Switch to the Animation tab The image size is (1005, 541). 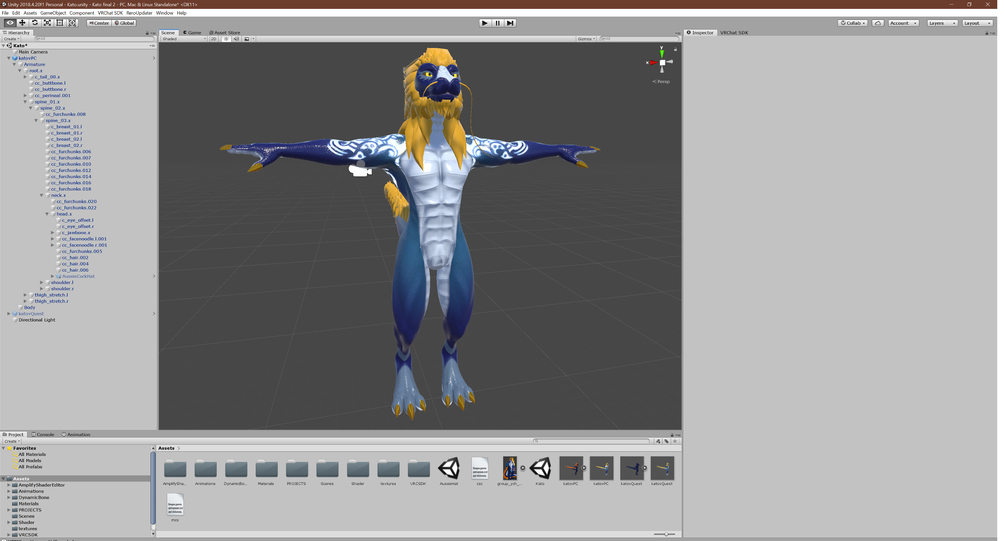[76, 435]
